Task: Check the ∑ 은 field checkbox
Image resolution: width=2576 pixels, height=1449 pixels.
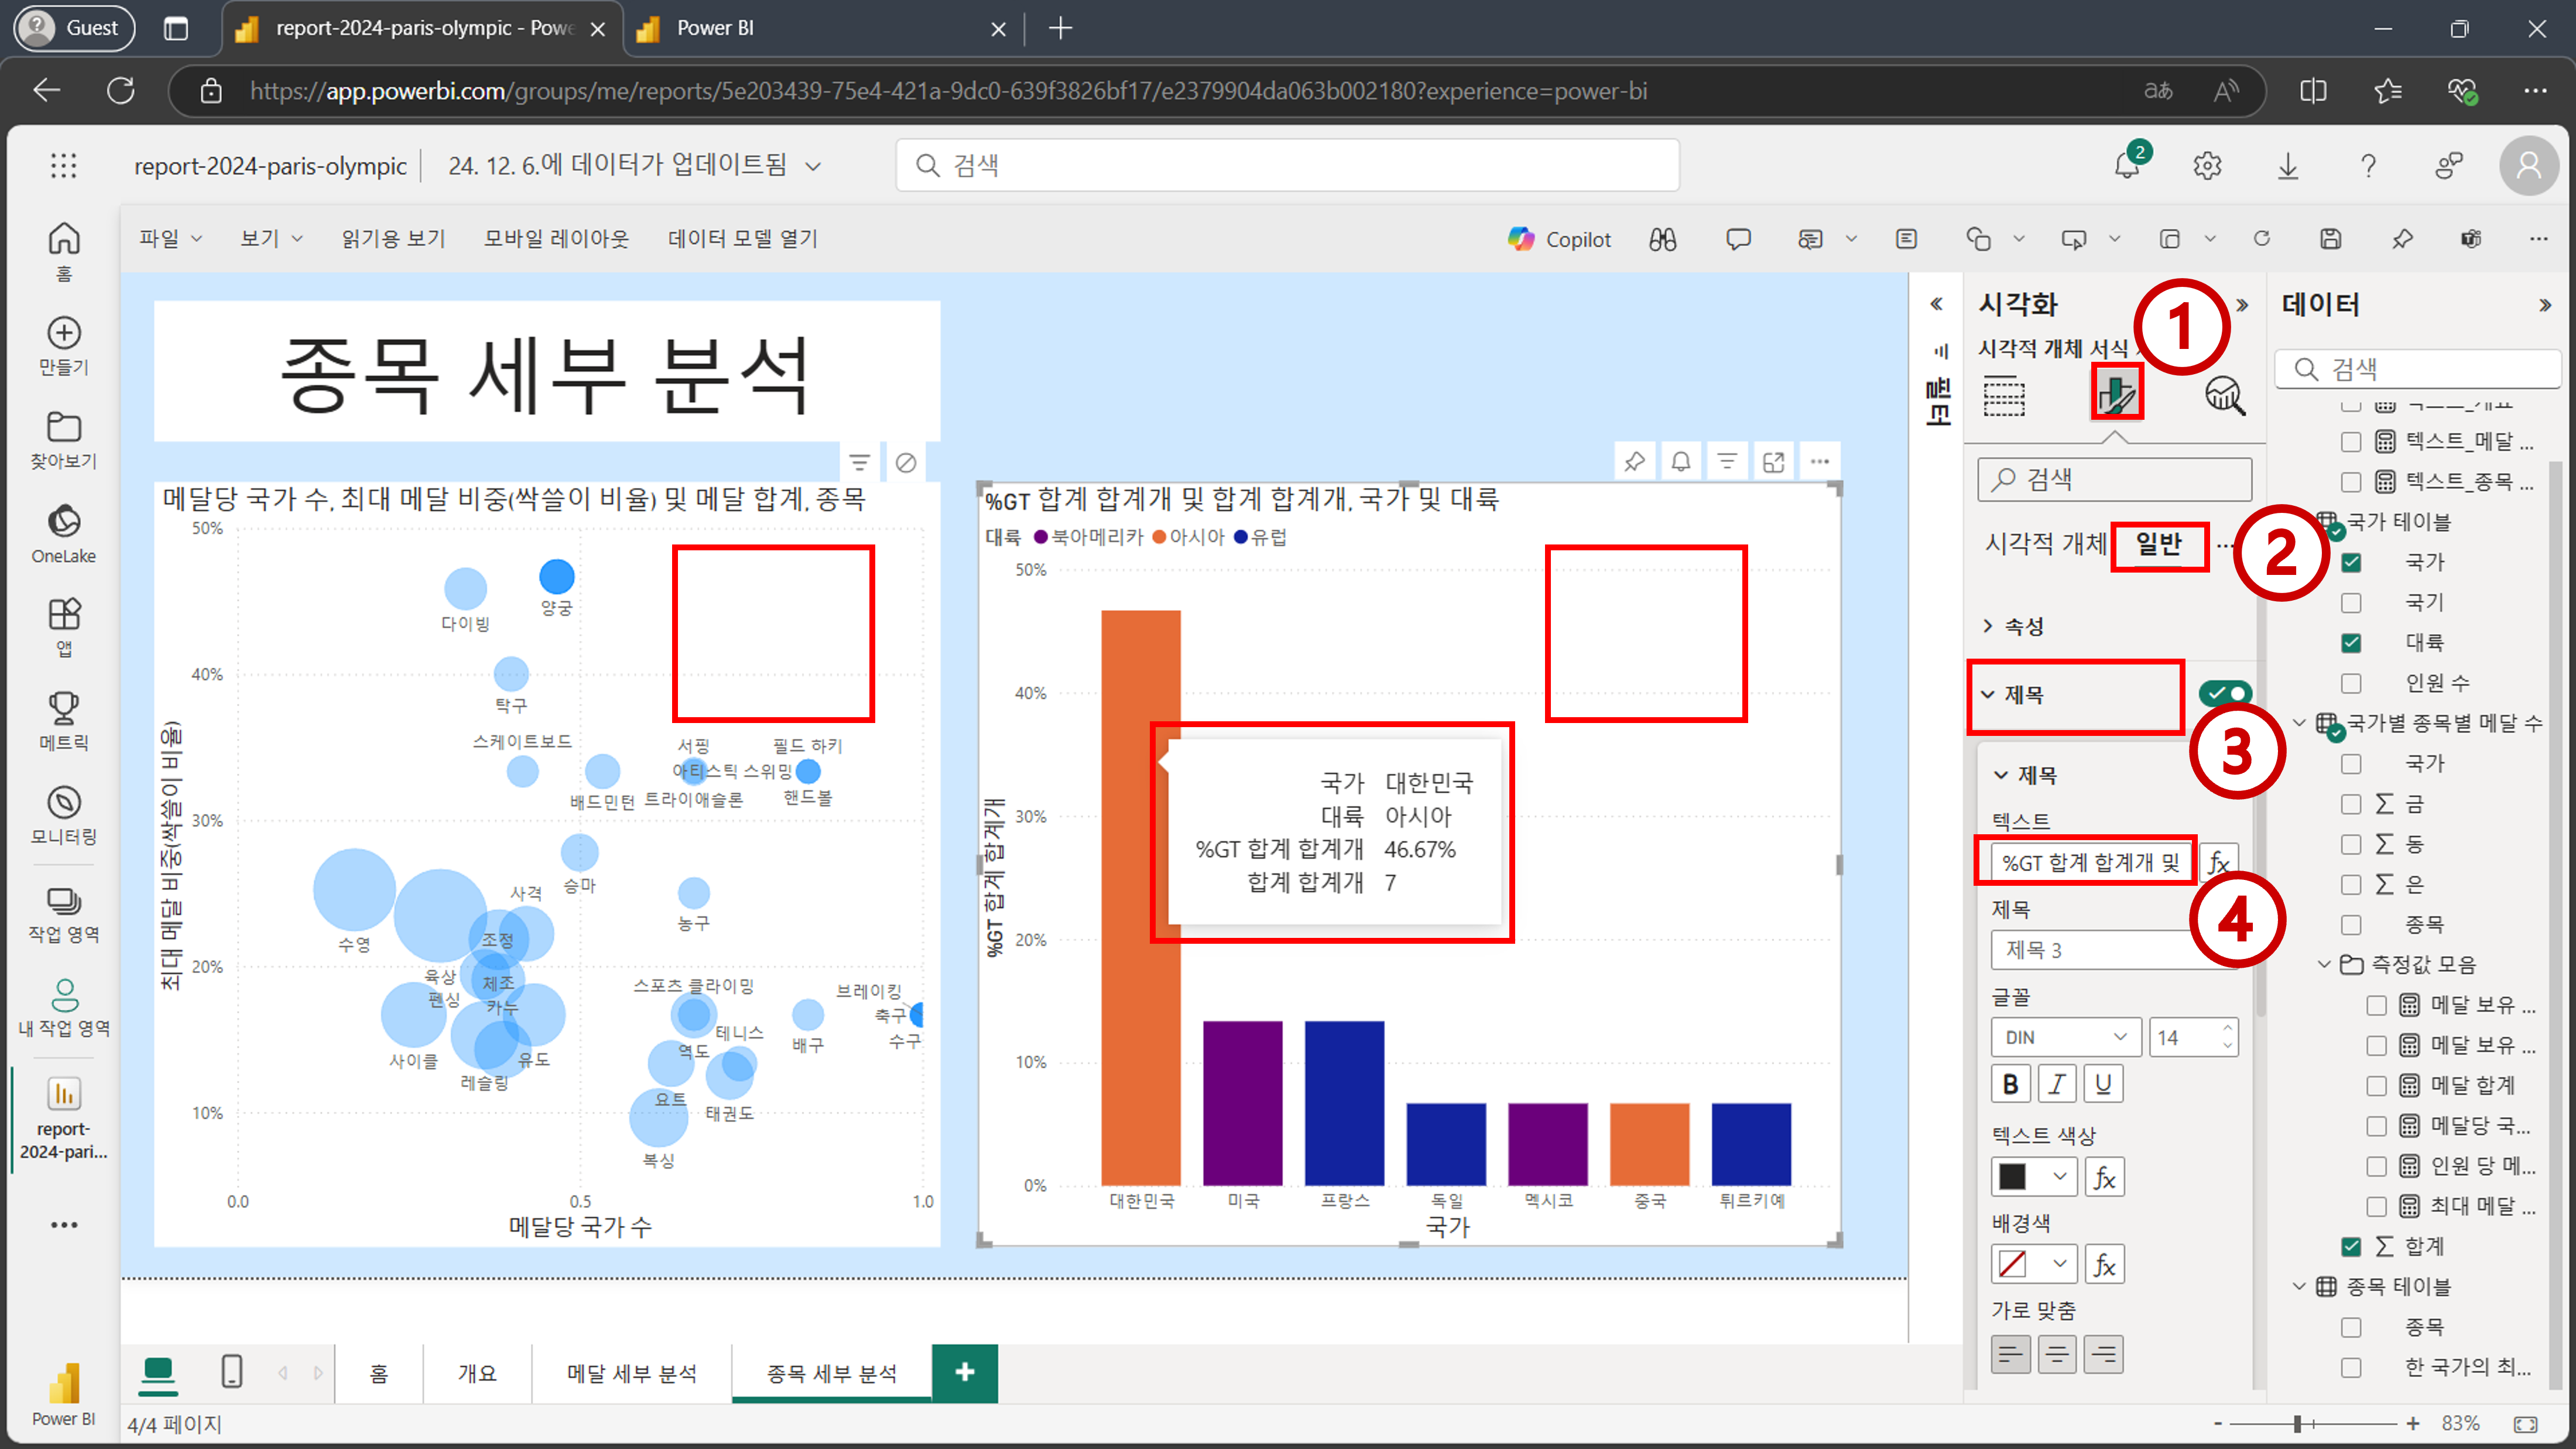Action: tap(2351, 884)
